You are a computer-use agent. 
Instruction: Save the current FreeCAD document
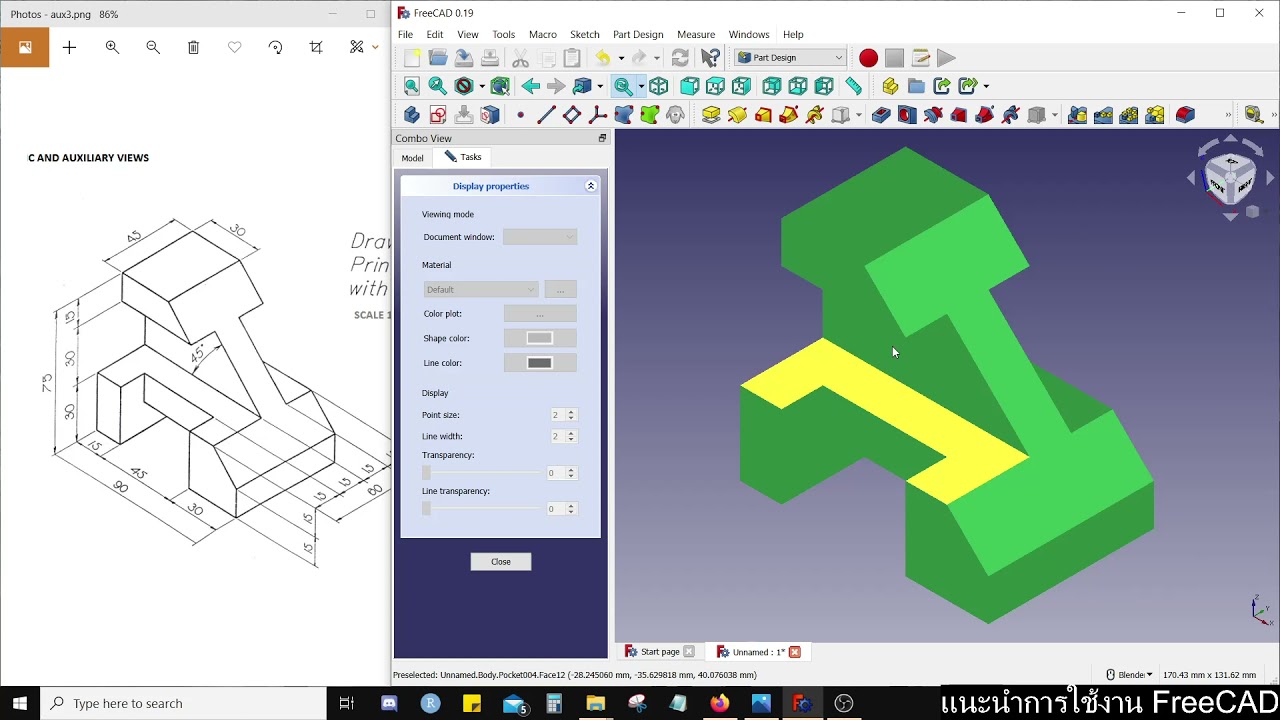pos(464,58)
